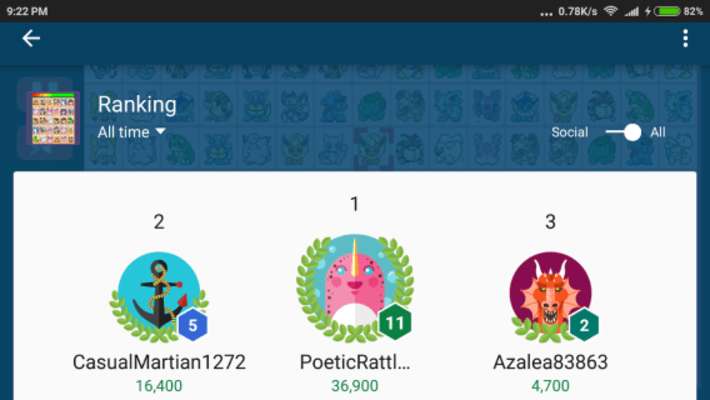Open the pink narwhal avatar ranked first
Screen dimensions: 710x400
coord(355,288)
